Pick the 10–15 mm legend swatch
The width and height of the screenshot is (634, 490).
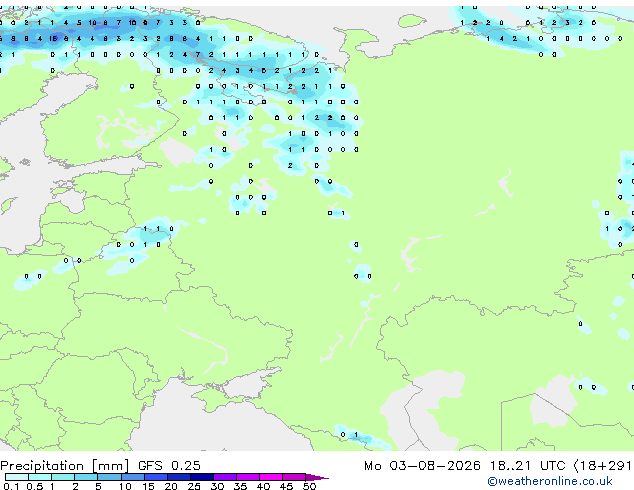tap(132, 477)
